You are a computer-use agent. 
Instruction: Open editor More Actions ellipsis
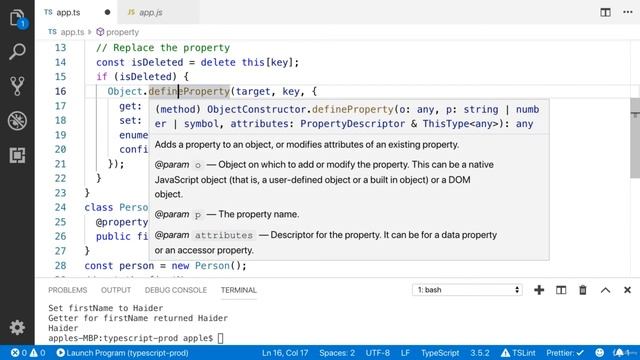628,12
